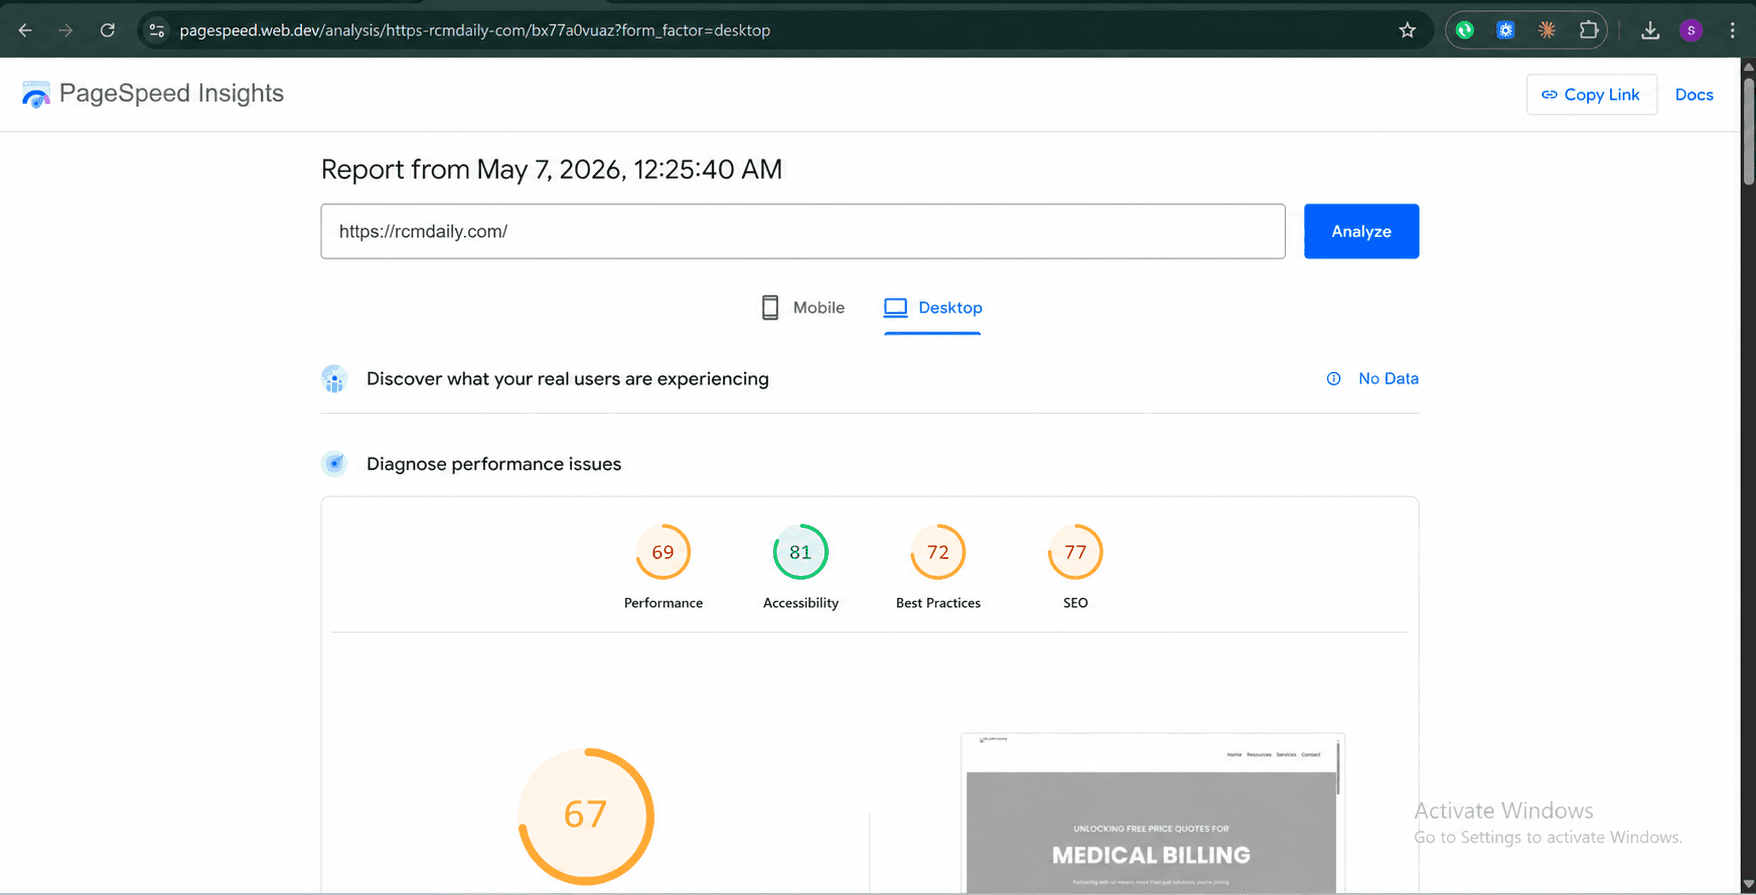
Task: Click the Medical Billing page screenshot thumbnail
Action: (x=1152, y=813)
